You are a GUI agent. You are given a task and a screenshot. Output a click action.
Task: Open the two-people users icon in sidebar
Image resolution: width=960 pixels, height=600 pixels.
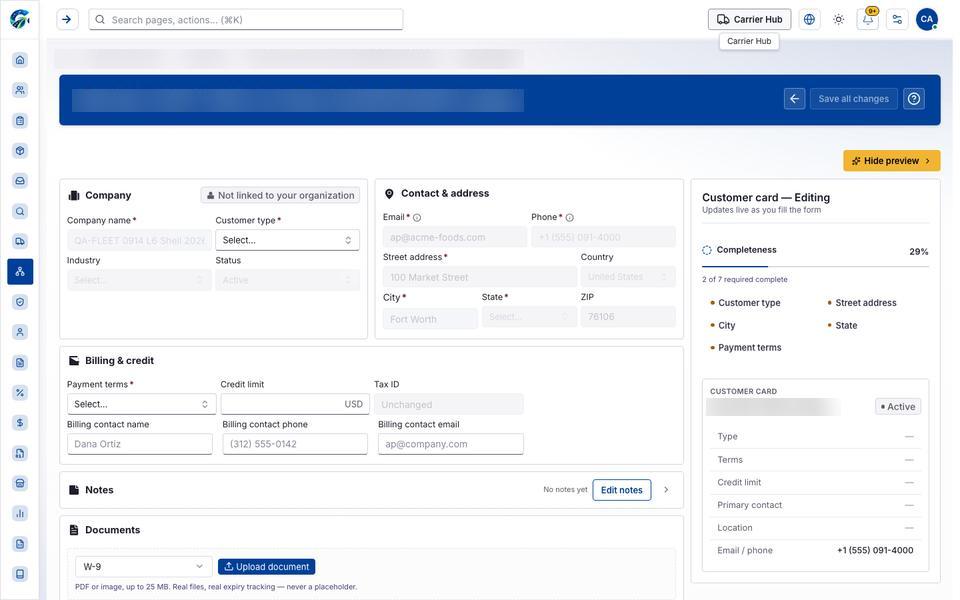pyautogui.click(x=20, y=90)
